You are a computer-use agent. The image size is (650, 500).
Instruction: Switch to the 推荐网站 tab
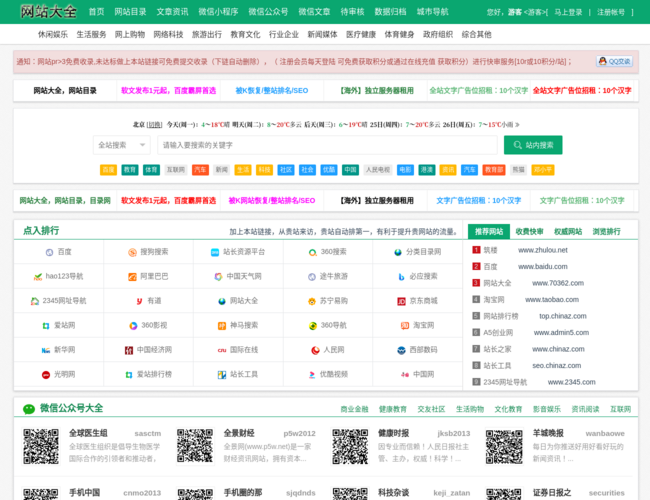(489, 231)
